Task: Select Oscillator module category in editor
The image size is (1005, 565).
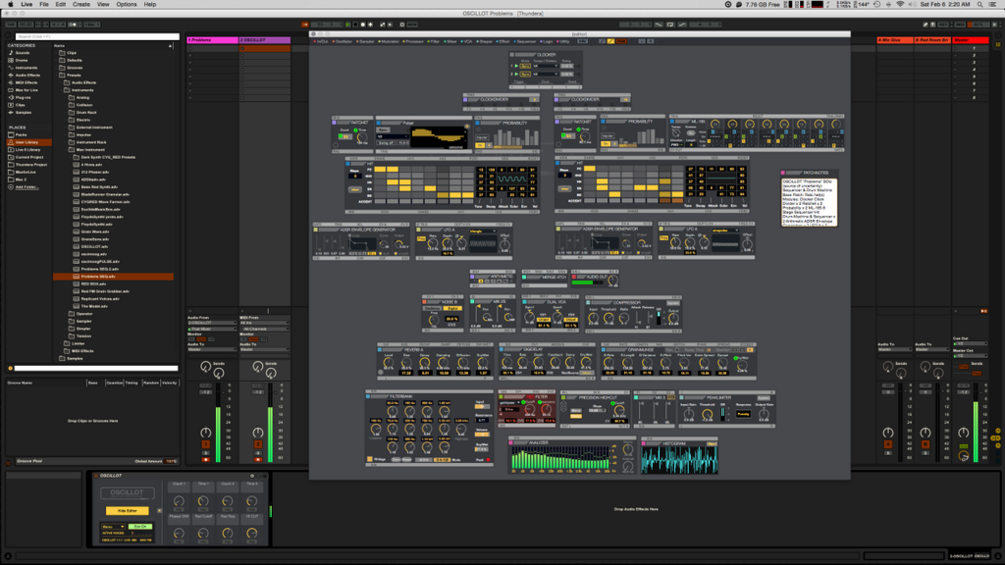Action: tap(343, 41)
